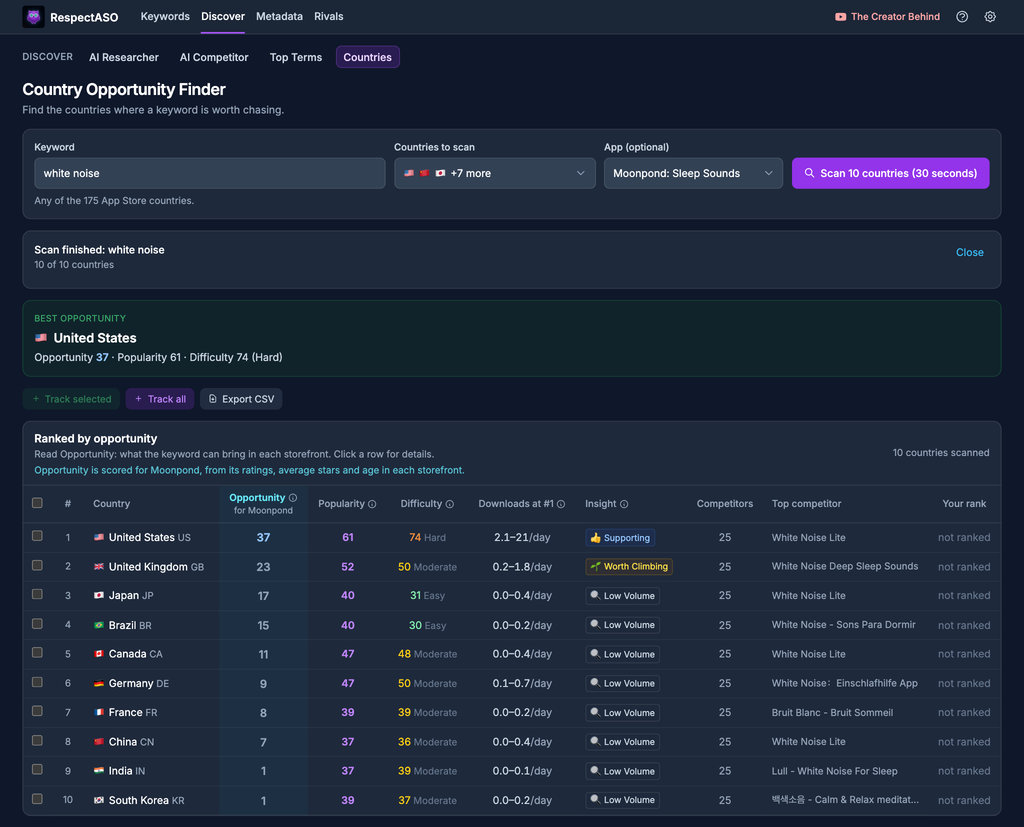Screen dimensions: 1024x827
Task: Click the Japan flag icon in table row
Action: click(99, 595)
